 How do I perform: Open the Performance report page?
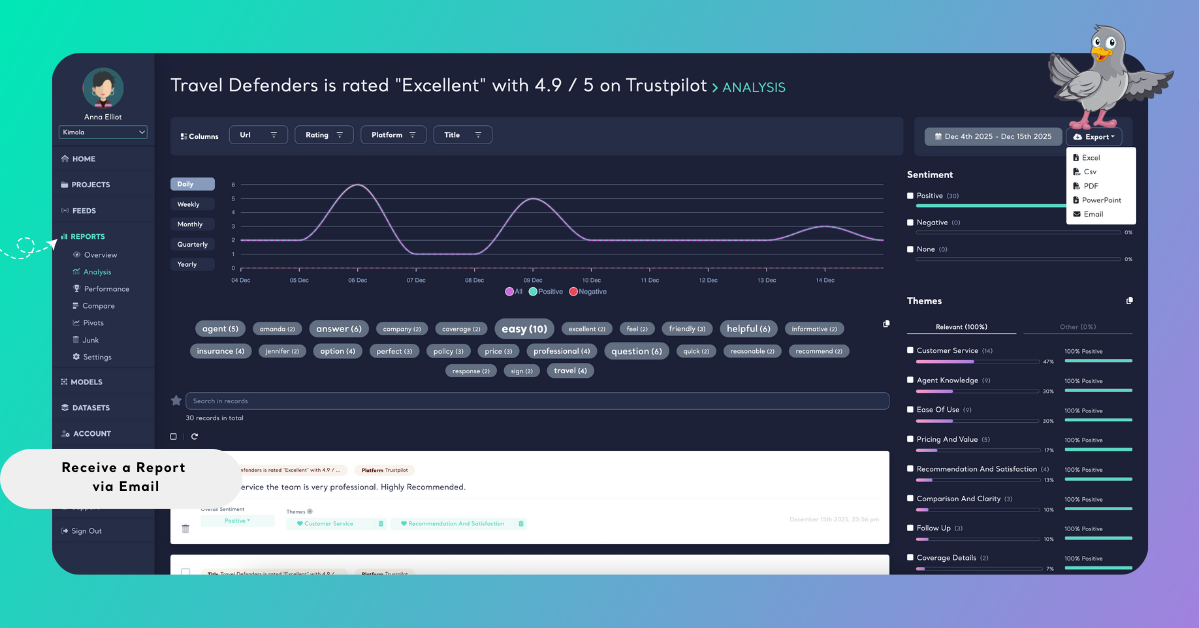coord(100,289)
